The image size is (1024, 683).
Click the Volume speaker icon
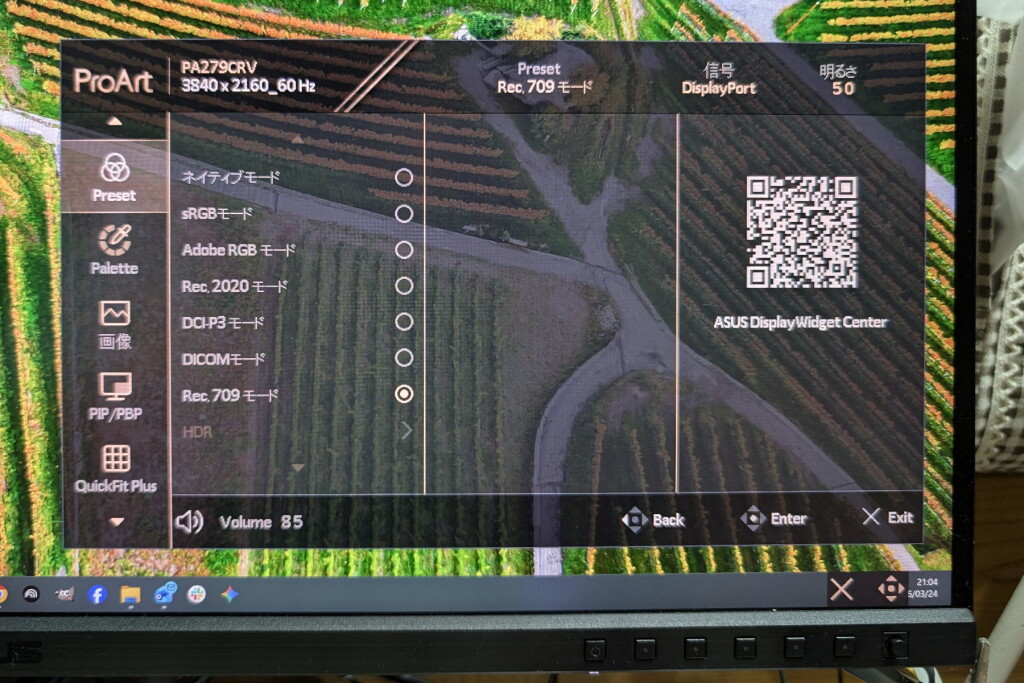(190, 521)
